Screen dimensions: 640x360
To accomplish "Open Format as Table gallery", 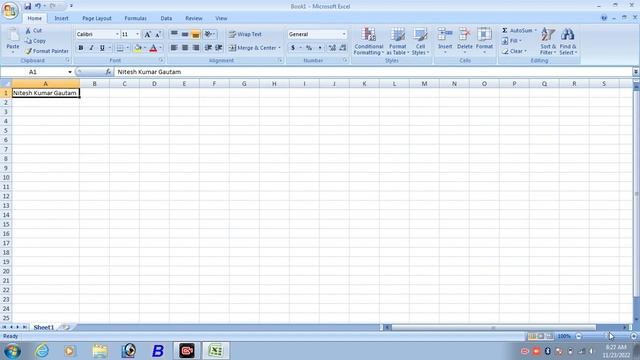I will point(398,41).
